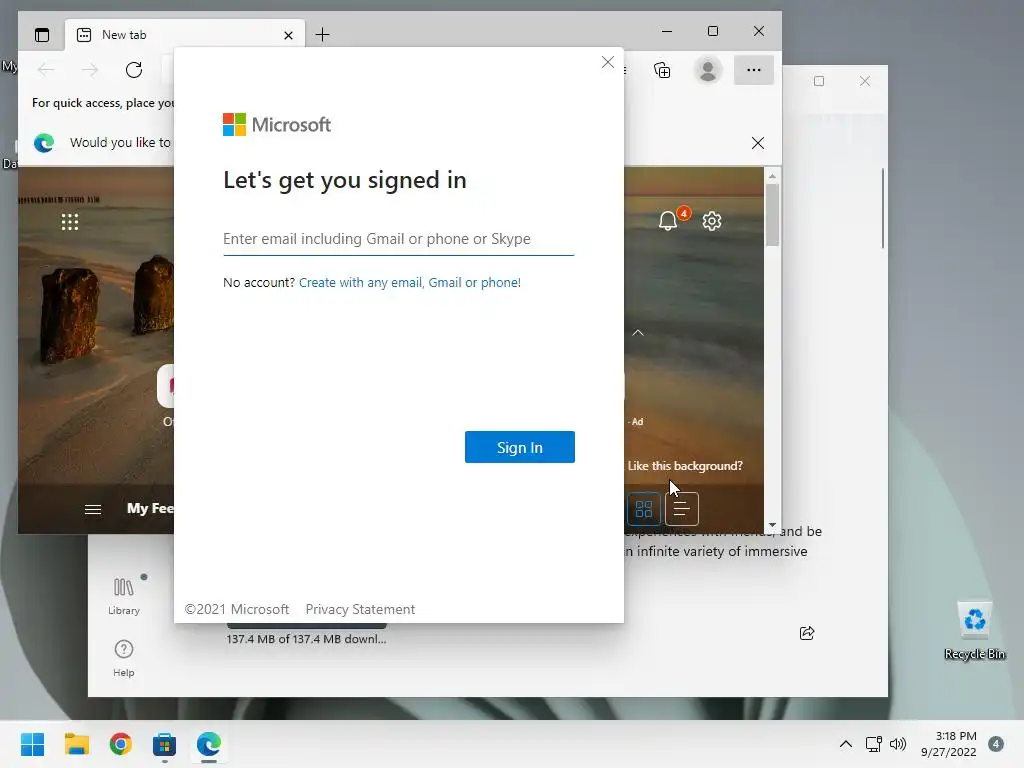Screen dimensions: 1024x768
Task: Open the Privacy Statement link
Action: (x=360, y=609)
